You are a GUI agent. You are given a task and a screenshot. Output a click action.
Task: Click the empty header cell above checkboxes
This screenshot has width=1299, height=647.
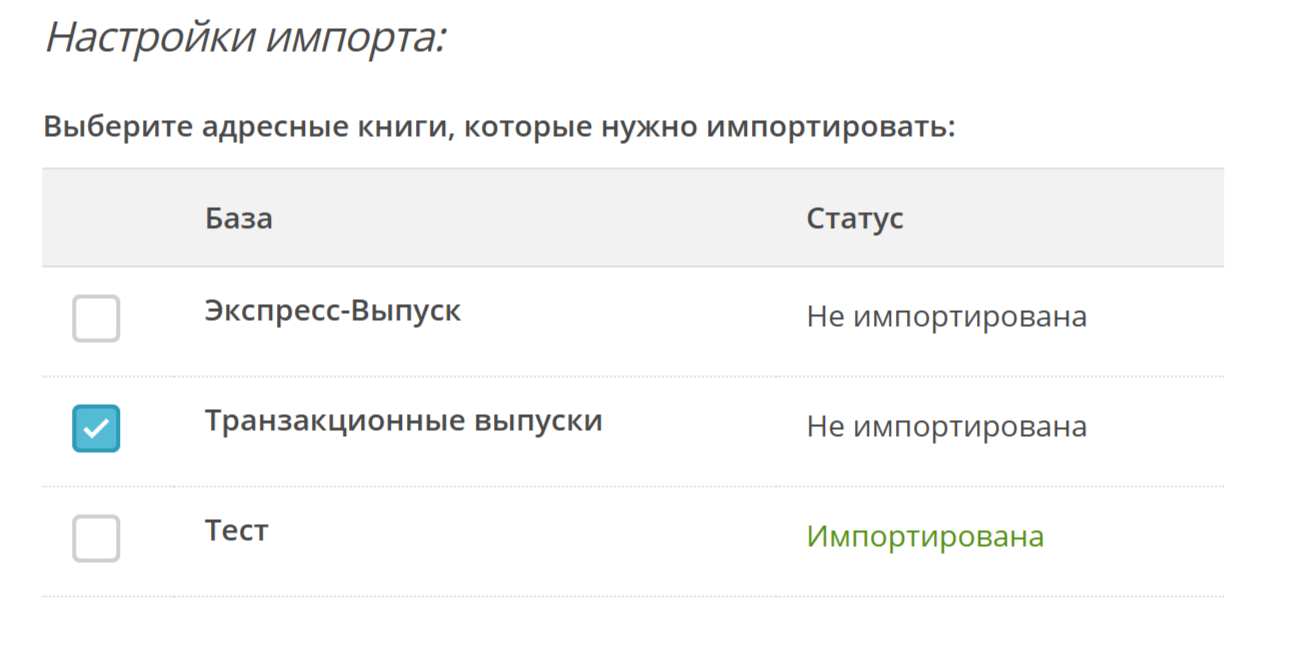coord(110,218)
